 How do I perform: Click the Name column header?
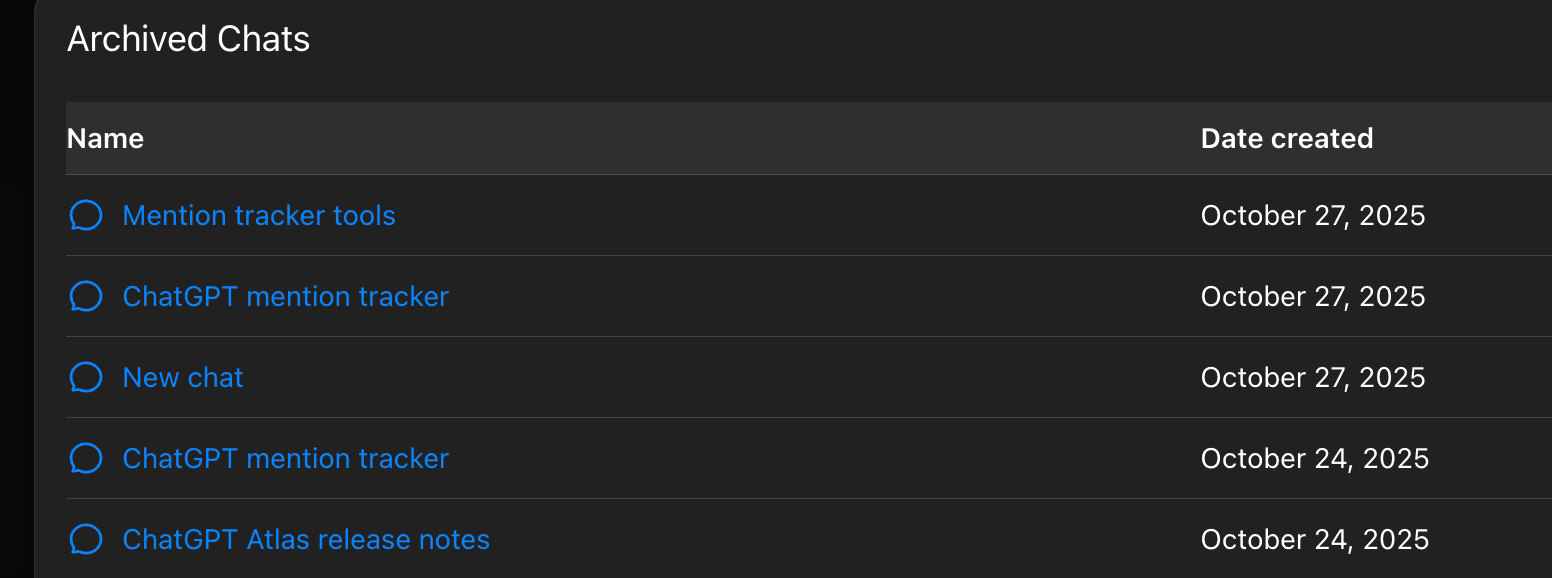pos(105,138)
